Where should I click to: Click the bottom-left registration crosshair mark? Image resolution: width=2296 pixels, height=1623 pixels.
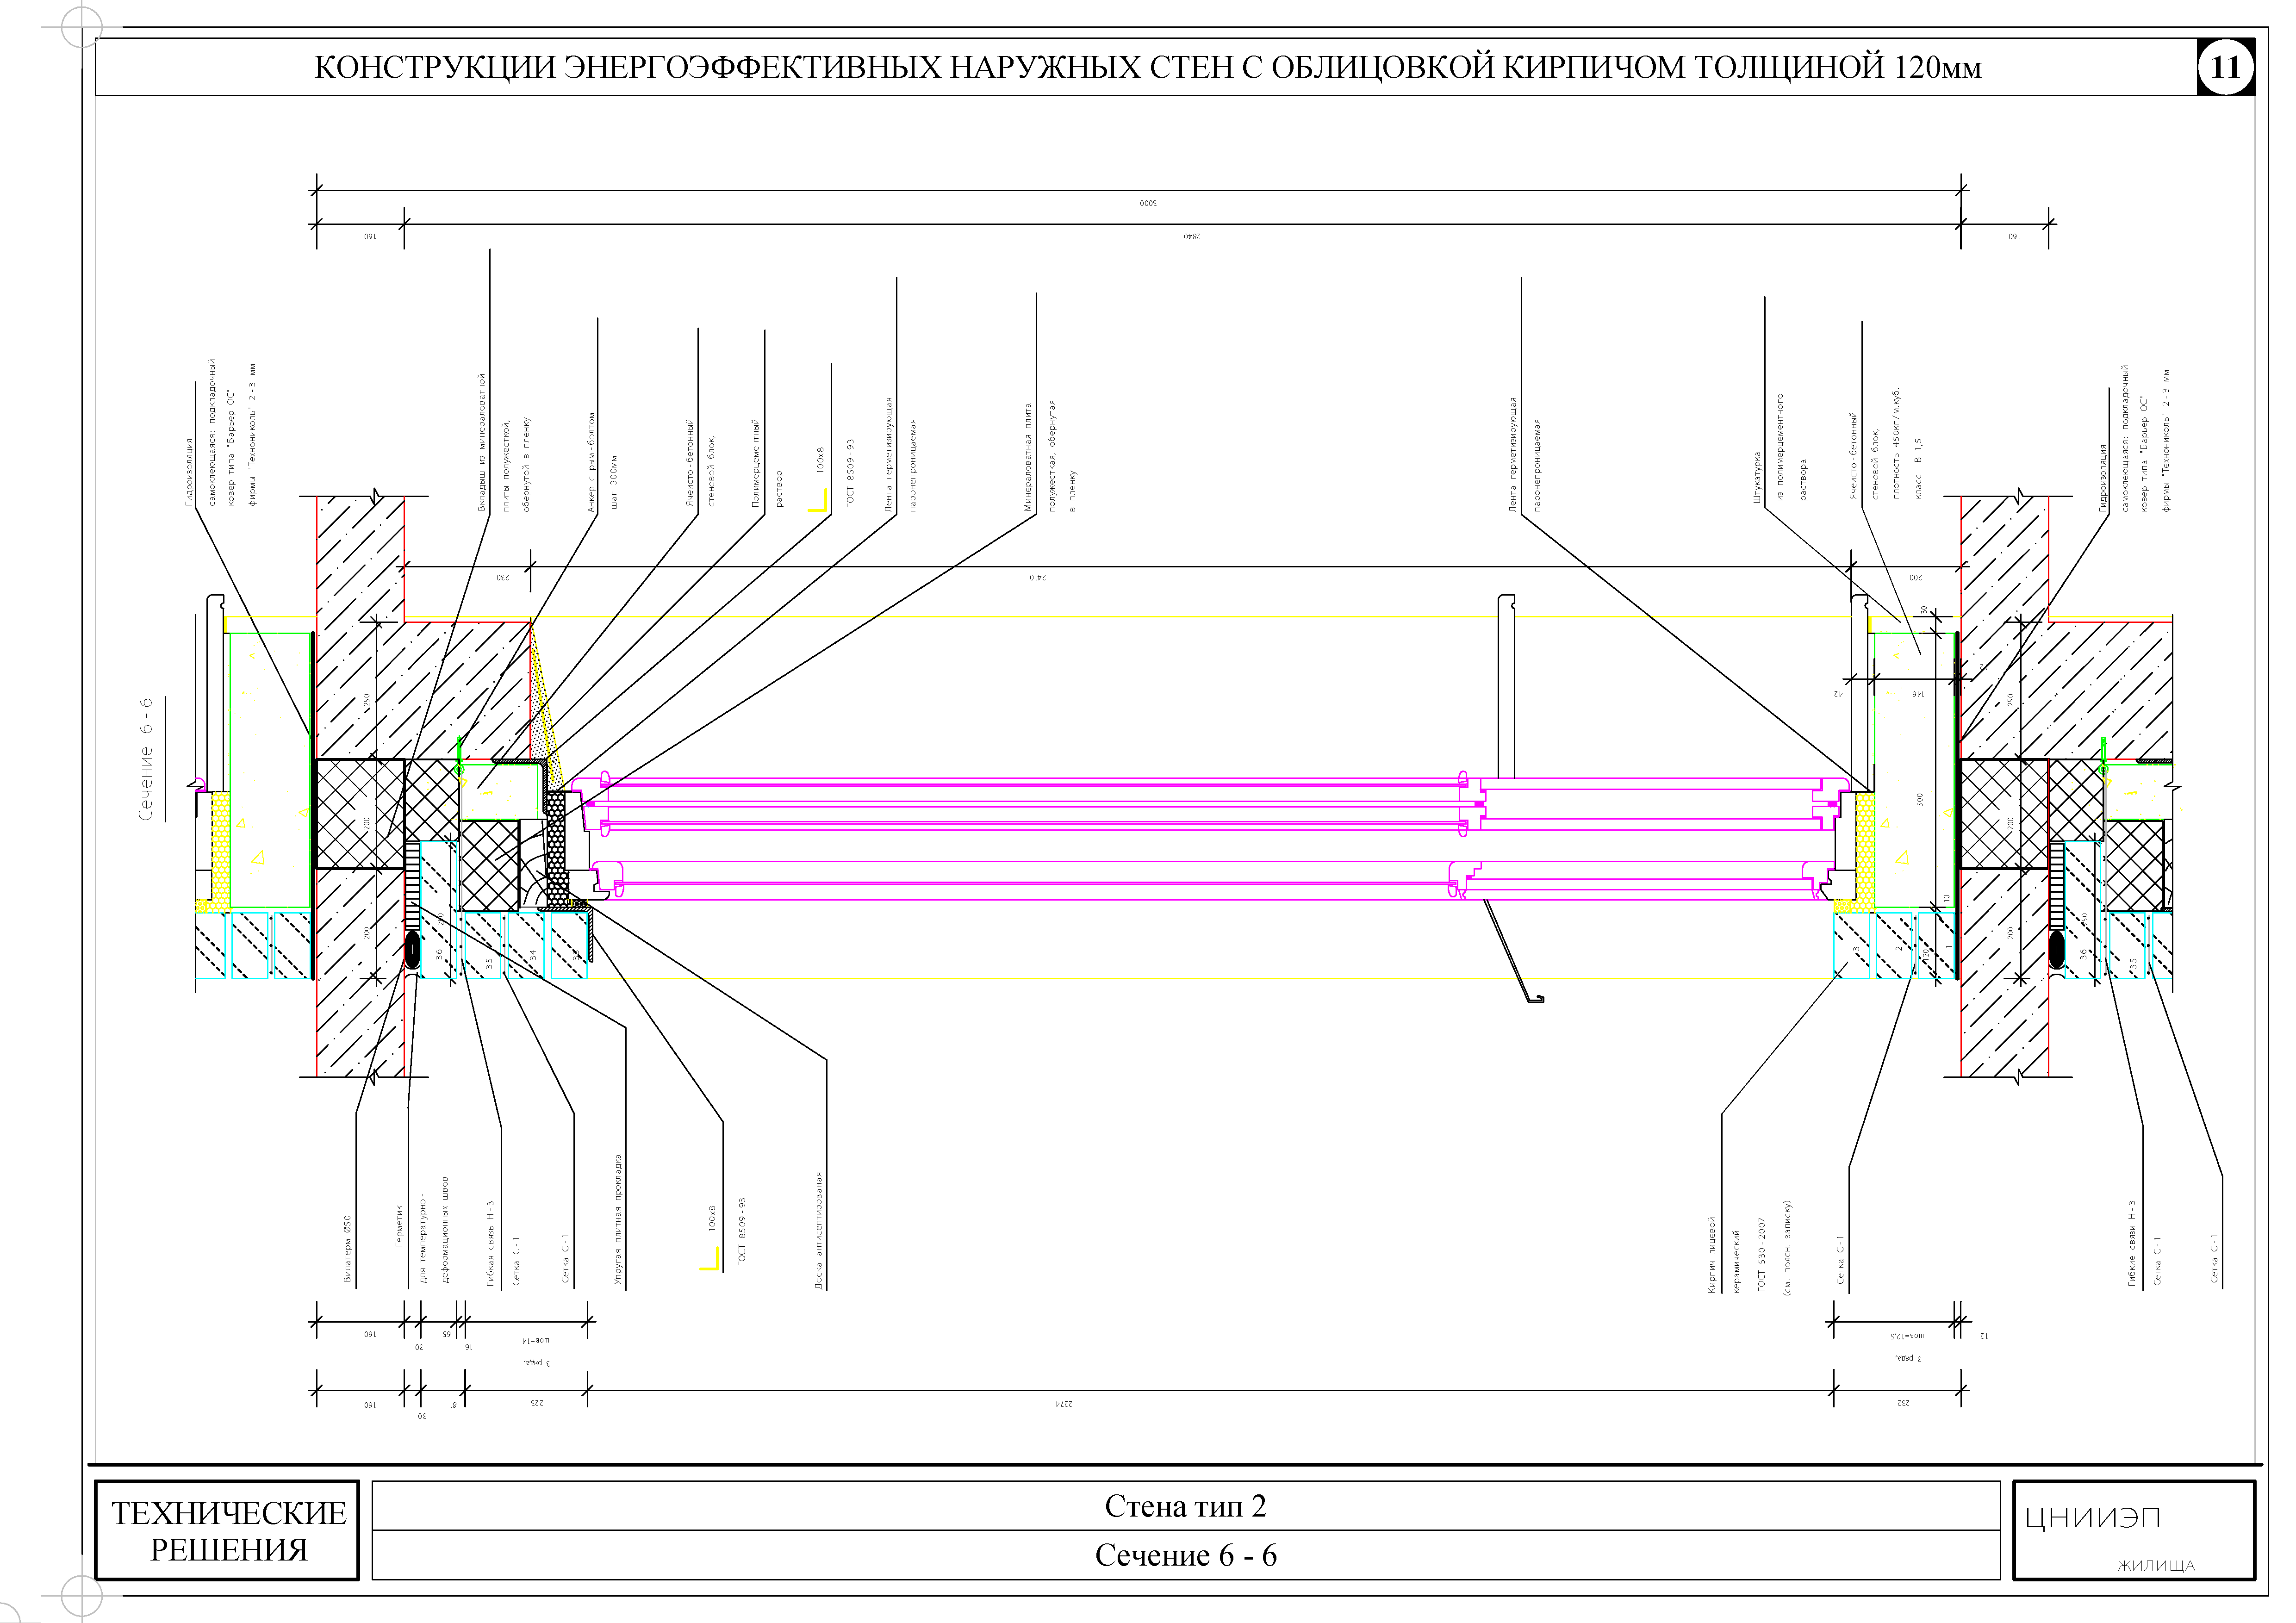(x=81, y=1596)
